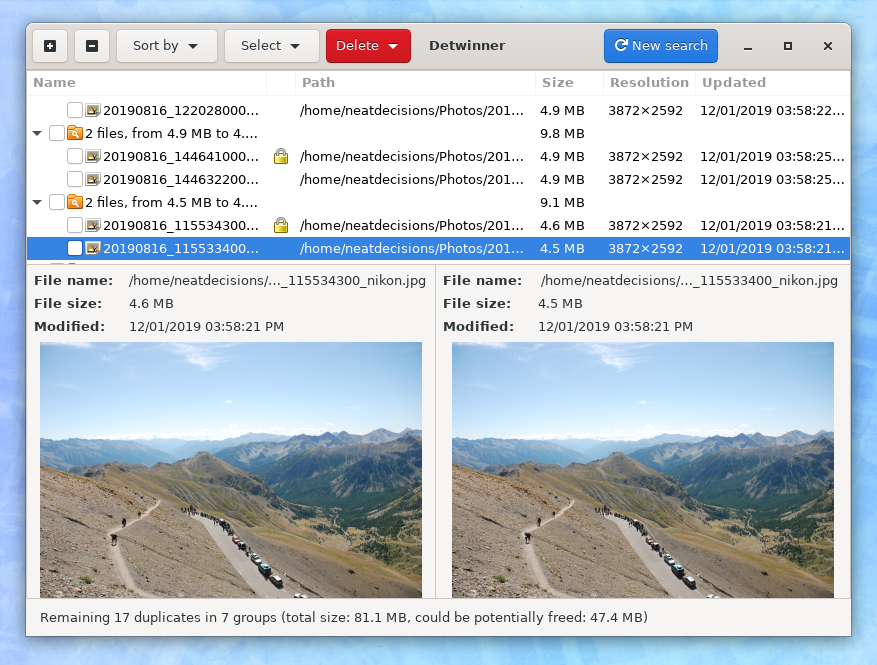
Task: Open the Sort by dropdown
Action: pyautogui.click(x=167, y=46)
